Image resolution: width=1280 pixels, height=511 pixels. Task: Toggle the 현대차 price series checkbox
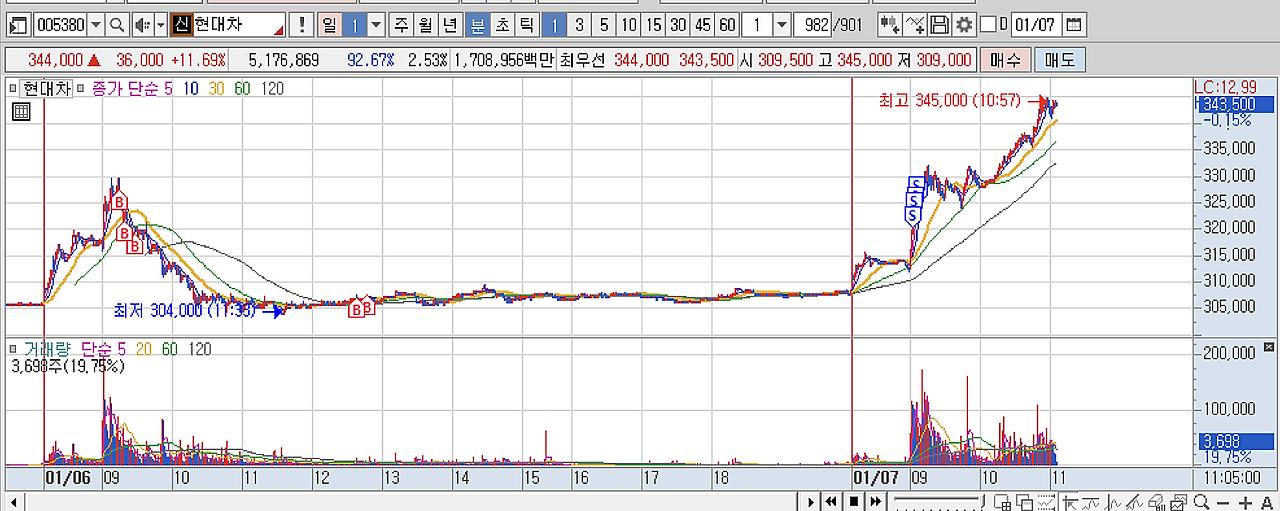coord(13,89)
